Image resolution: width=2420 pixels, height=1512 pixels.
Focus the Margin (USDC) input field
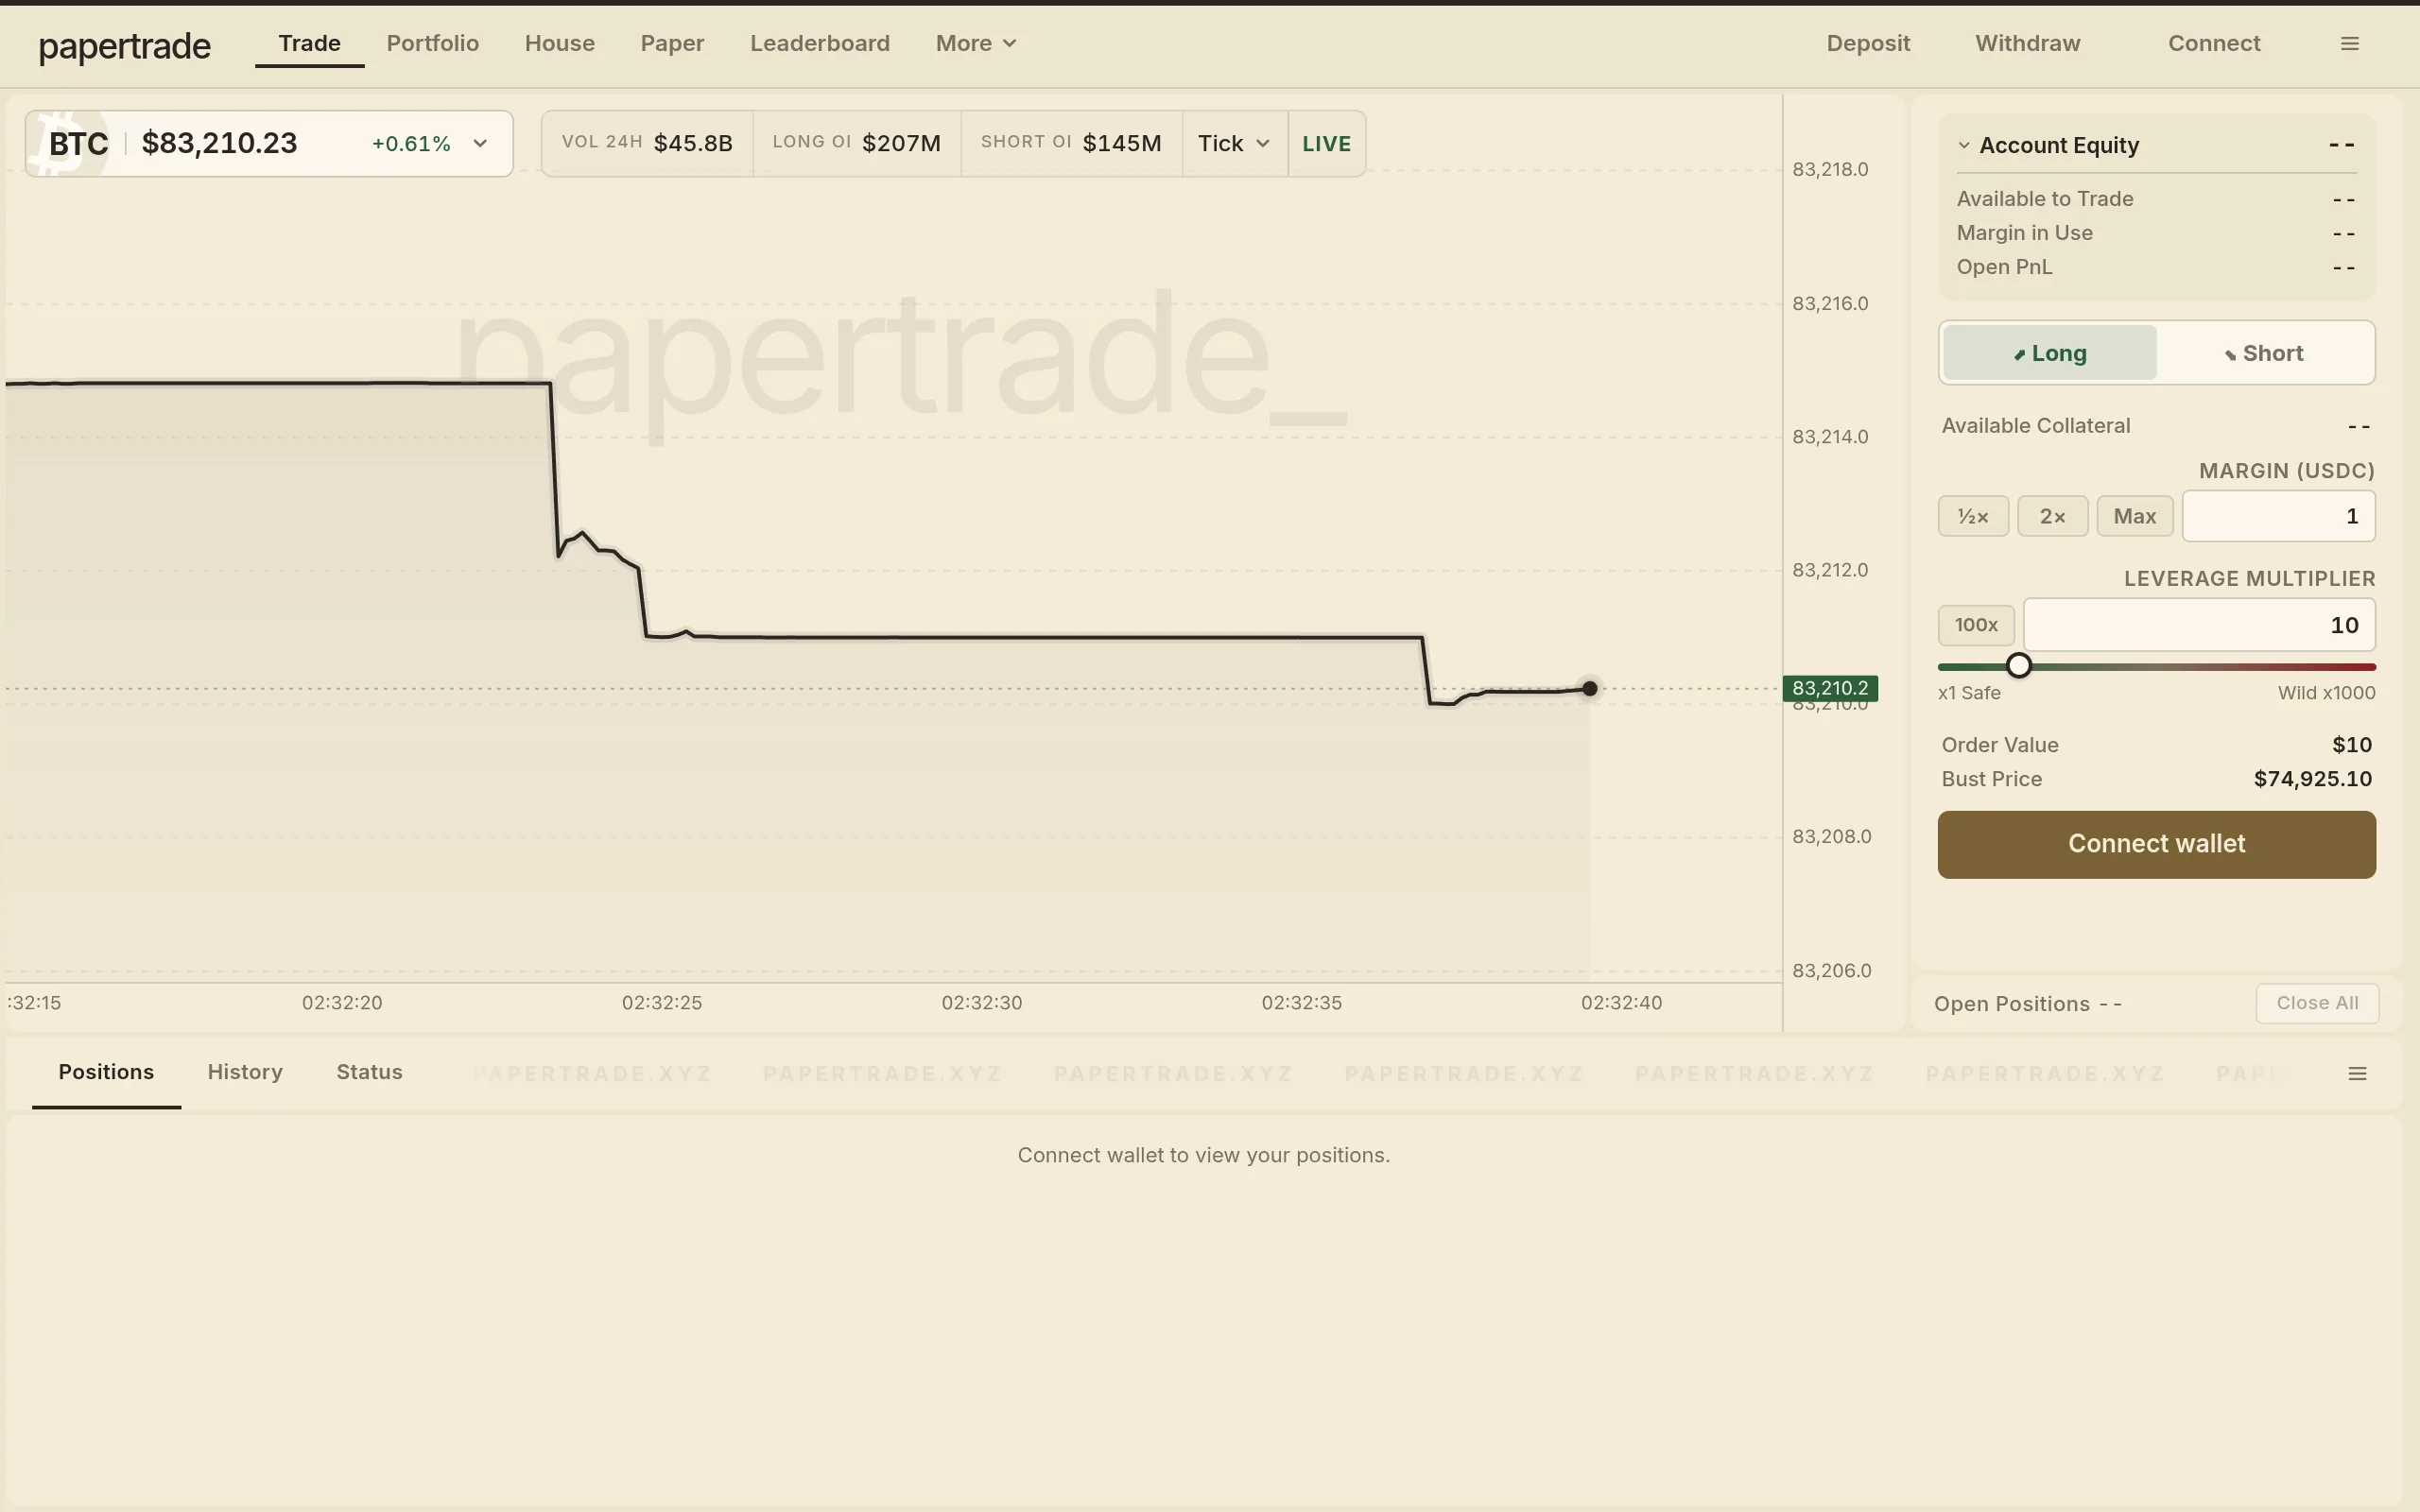[x=2278, y=516]
